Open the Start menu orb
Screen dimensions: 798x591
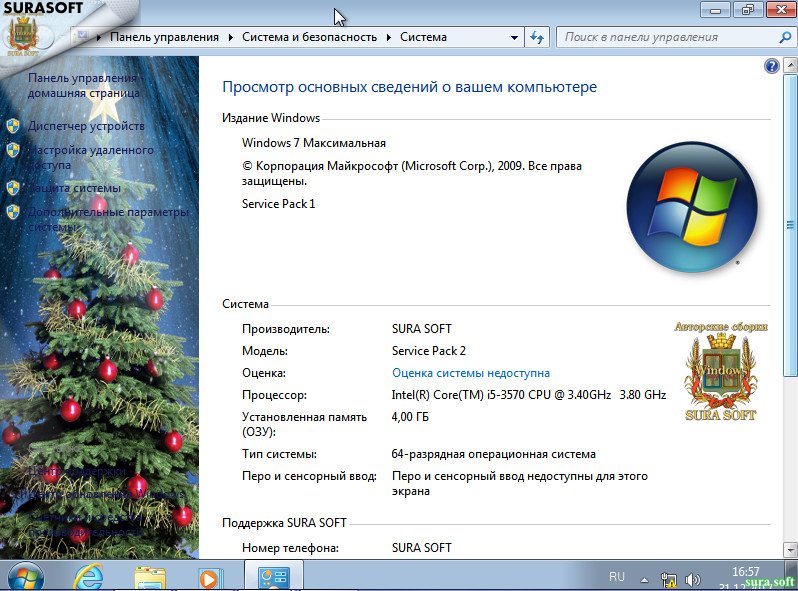click(26, 578)
